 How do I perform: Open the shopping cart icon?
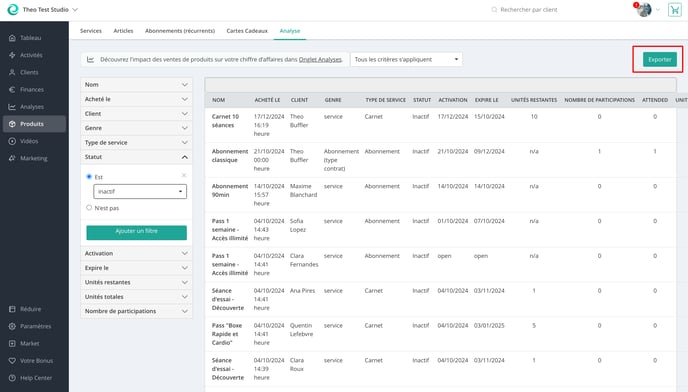pos(674,10)
